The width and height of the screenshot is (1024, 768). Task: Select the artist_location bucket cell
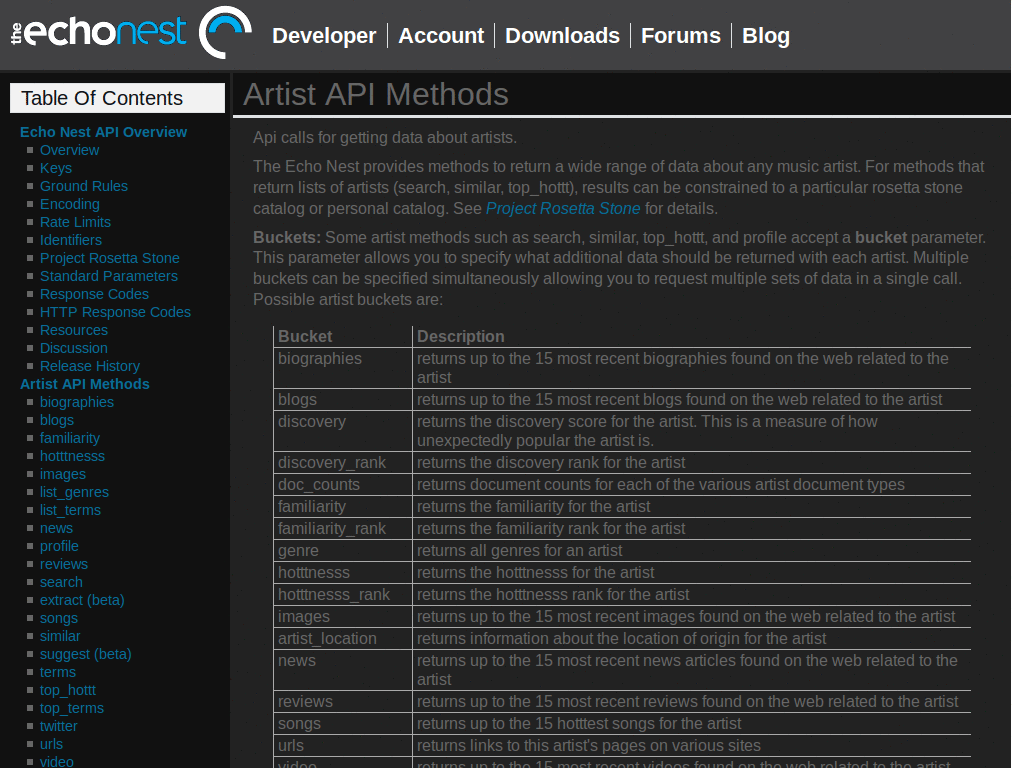[343, 638]
